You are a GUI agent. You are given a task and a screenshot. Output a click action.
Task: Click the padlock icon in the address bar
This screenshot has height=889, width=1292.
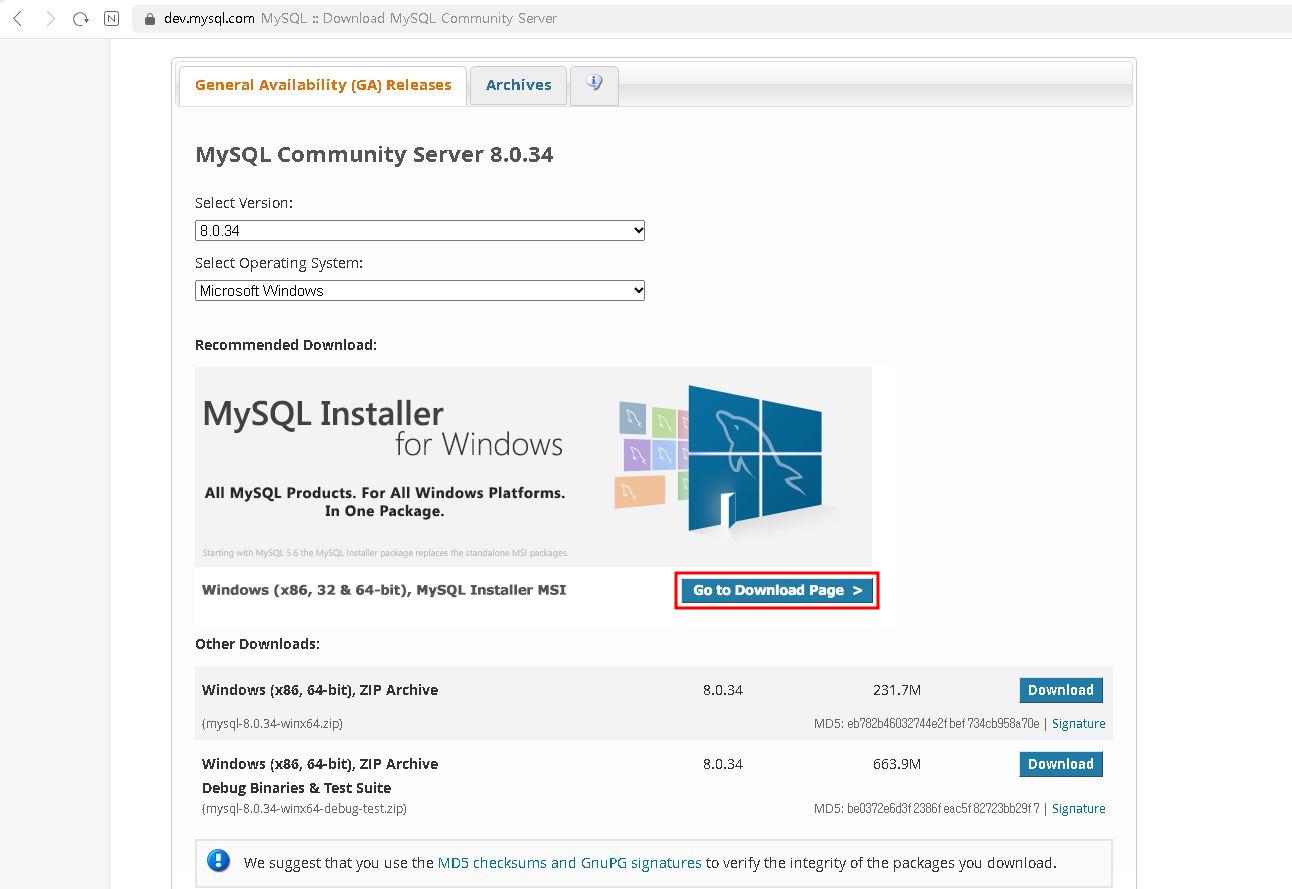coord(150,19)
